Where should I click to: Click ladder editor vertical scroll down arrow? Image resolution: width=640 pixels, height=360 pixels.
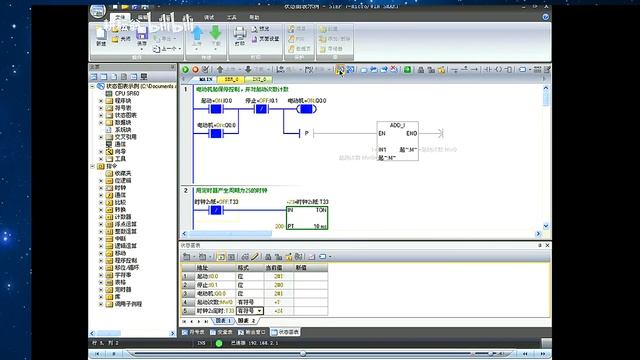click(546, 226)
